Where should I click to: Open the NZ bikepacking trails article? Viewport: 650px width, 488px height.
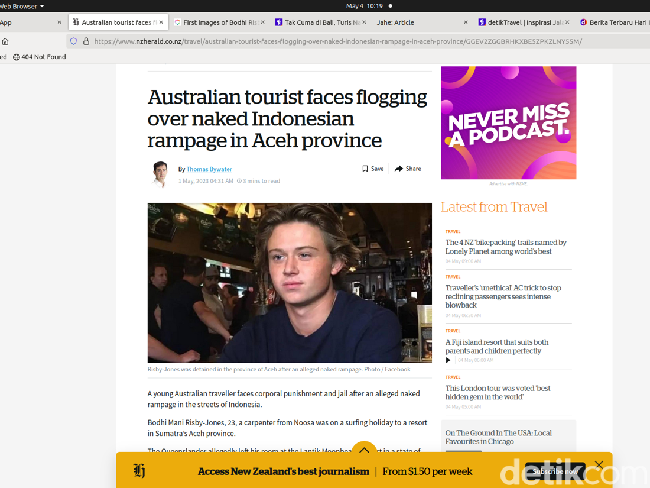click(506, 247)
